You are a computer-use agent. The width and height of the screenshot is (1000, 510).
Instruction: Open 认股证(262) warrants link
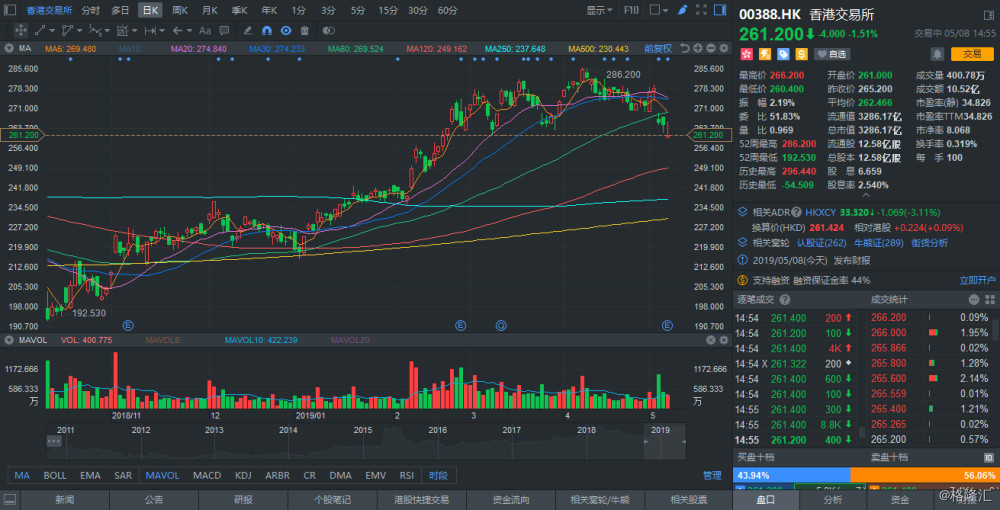pyautogui.click(x=821, y=242)
